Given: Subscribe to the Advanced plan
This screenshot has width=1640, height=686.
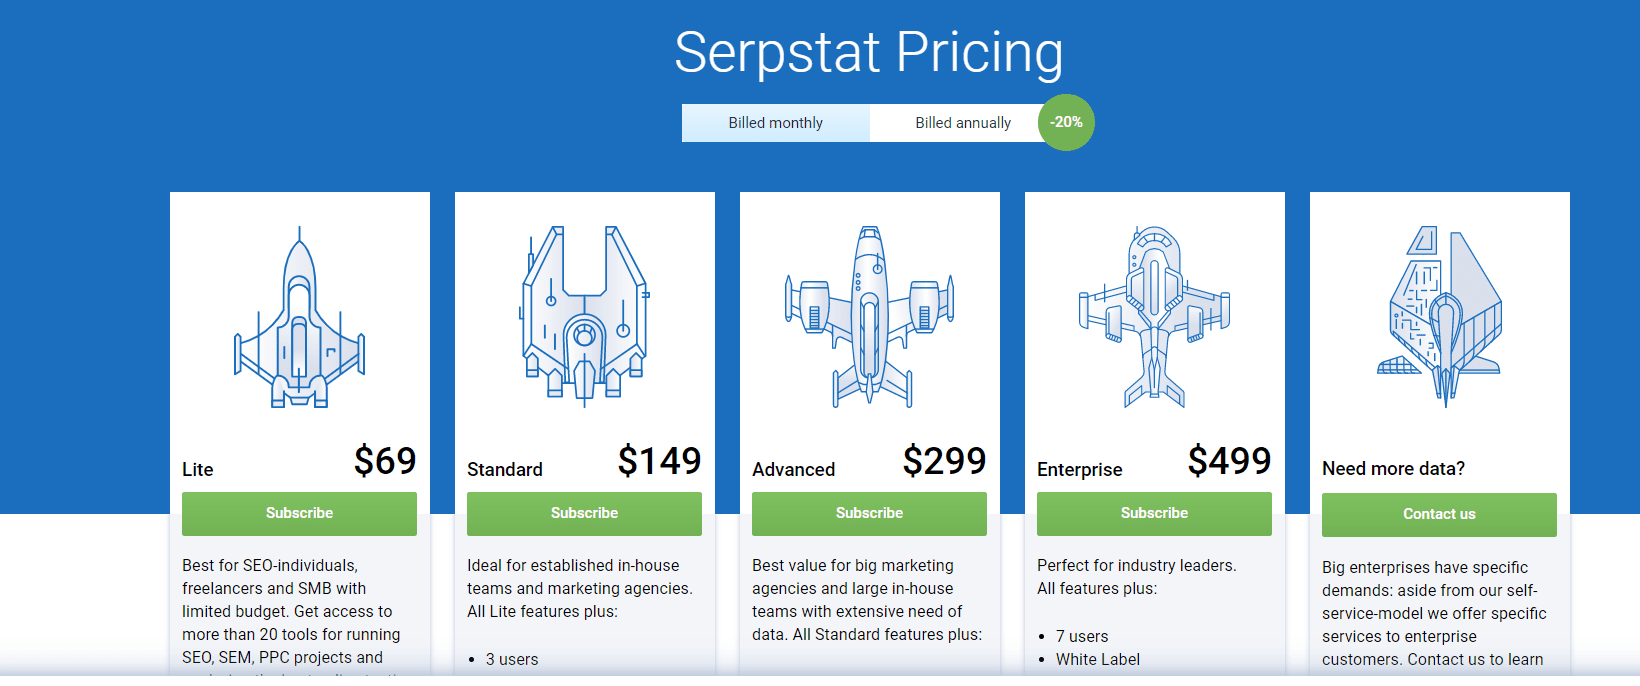Looking at the screenshot, I should point(869,513).
